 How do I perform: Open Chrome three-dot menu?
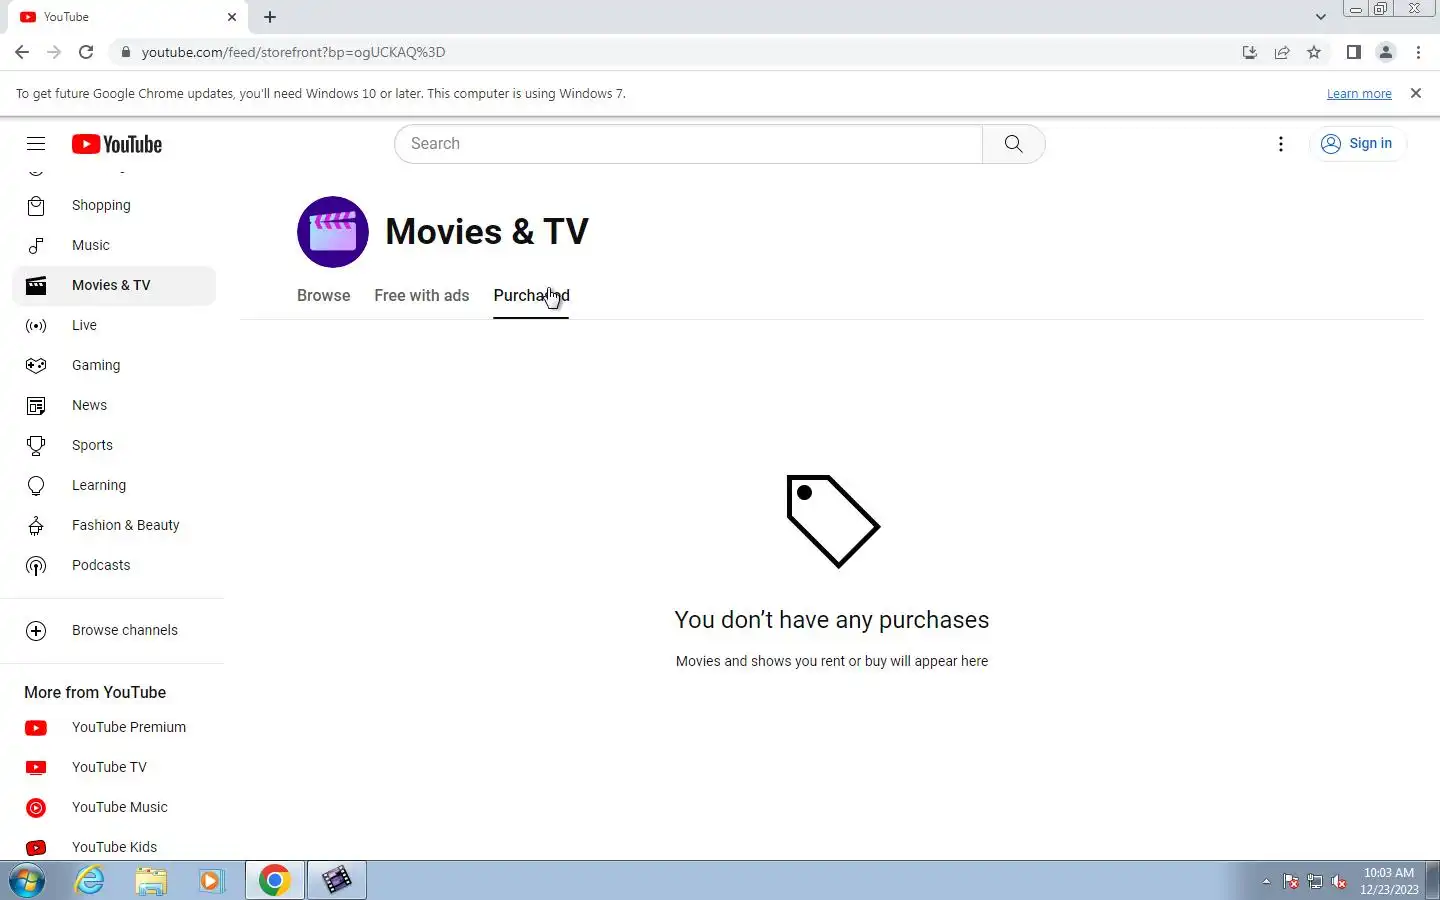click(x=1419, y=52)
